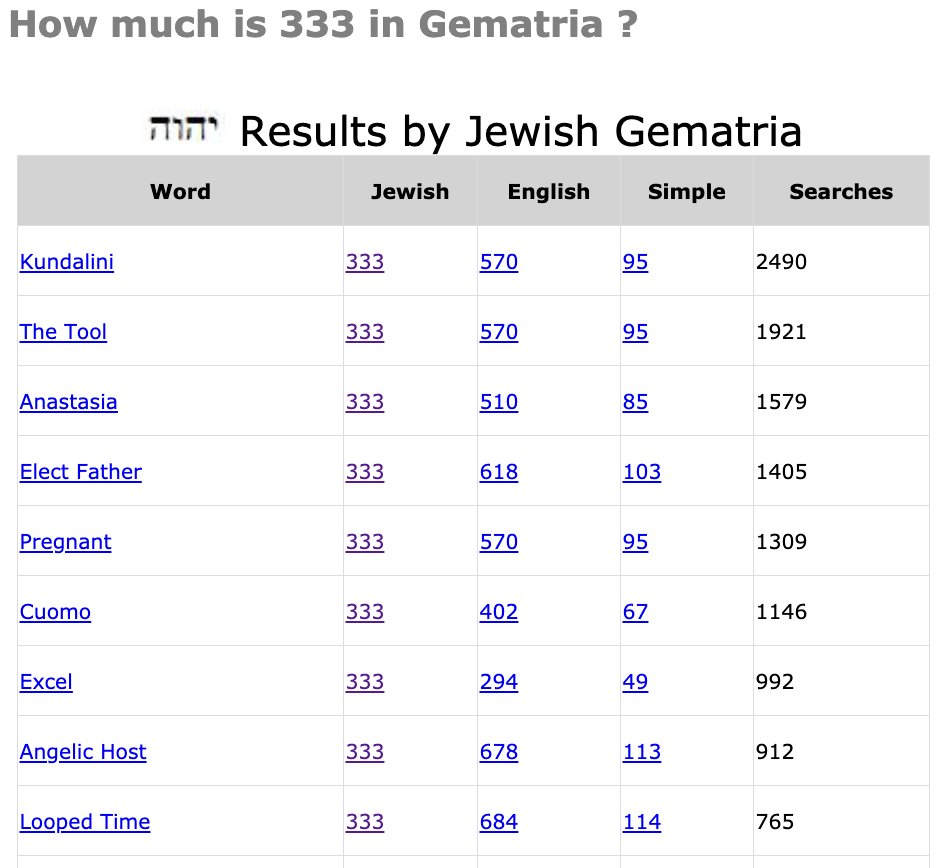Click searches count 1921 for The Tool
The width and height of the screenshot is (950, 868).
click(x=782, y=332)
